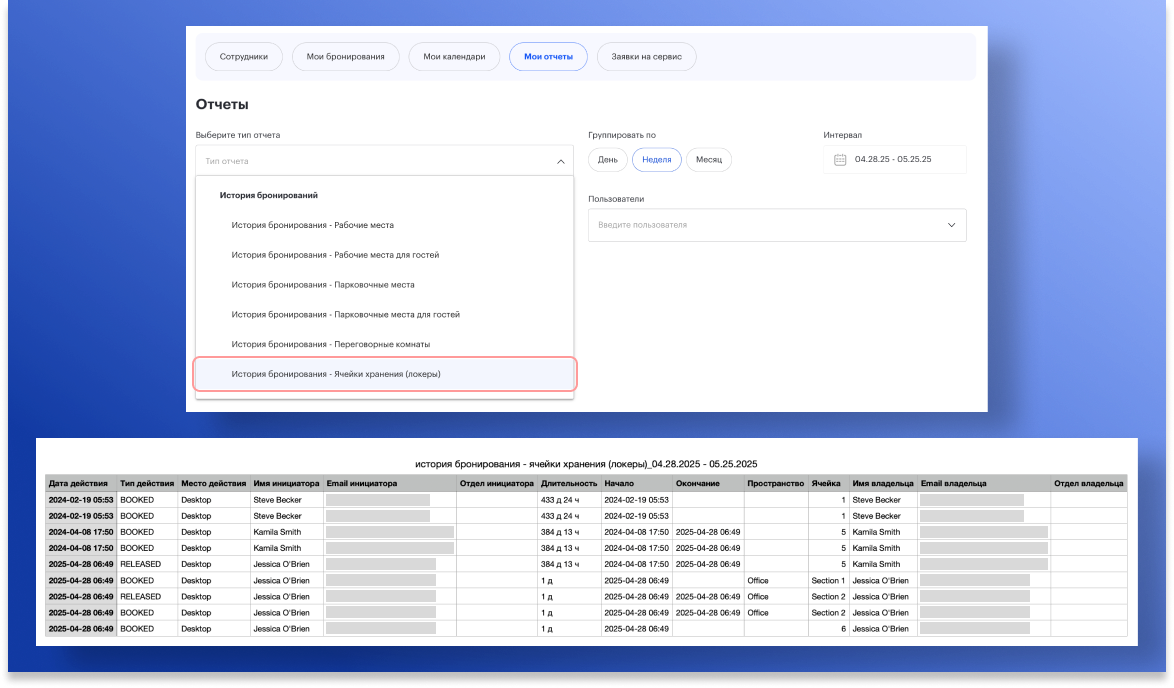Group by Неделя
The width and height of the screenshot is (1174, 688).
pos(657,159)
